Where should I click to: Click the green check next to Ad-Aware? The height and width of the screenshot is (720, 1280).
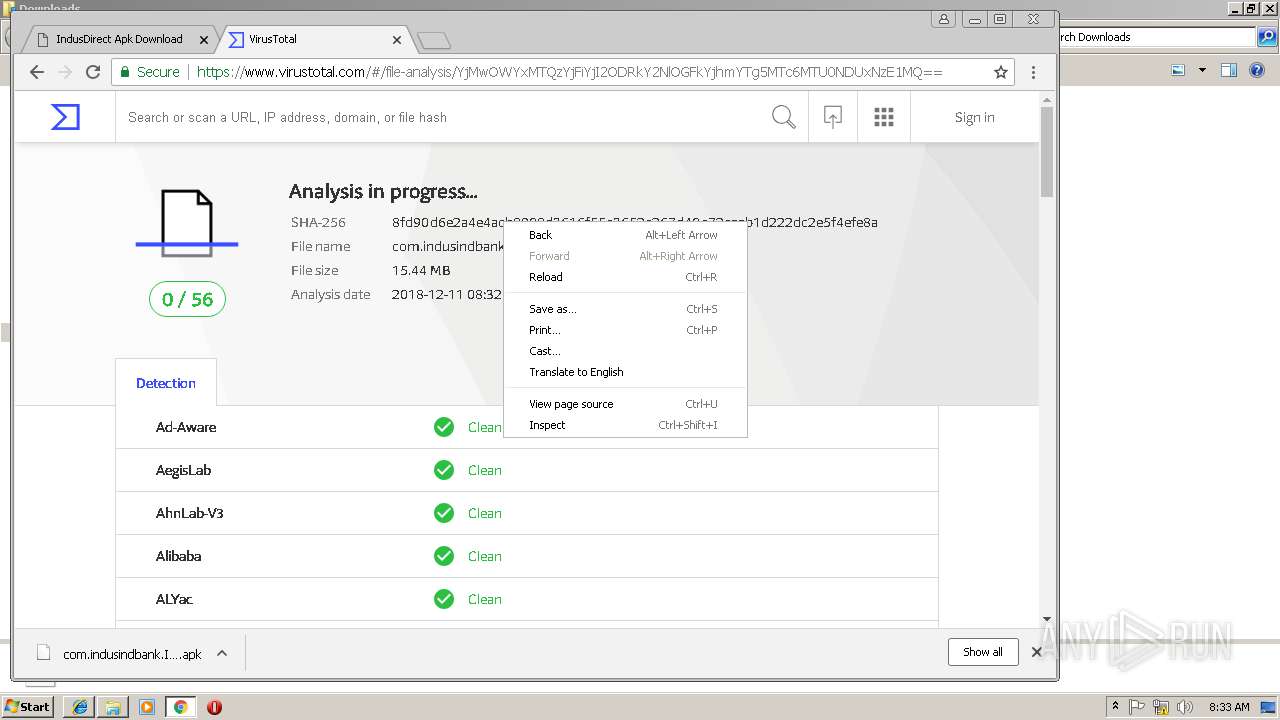coord(444,427)
